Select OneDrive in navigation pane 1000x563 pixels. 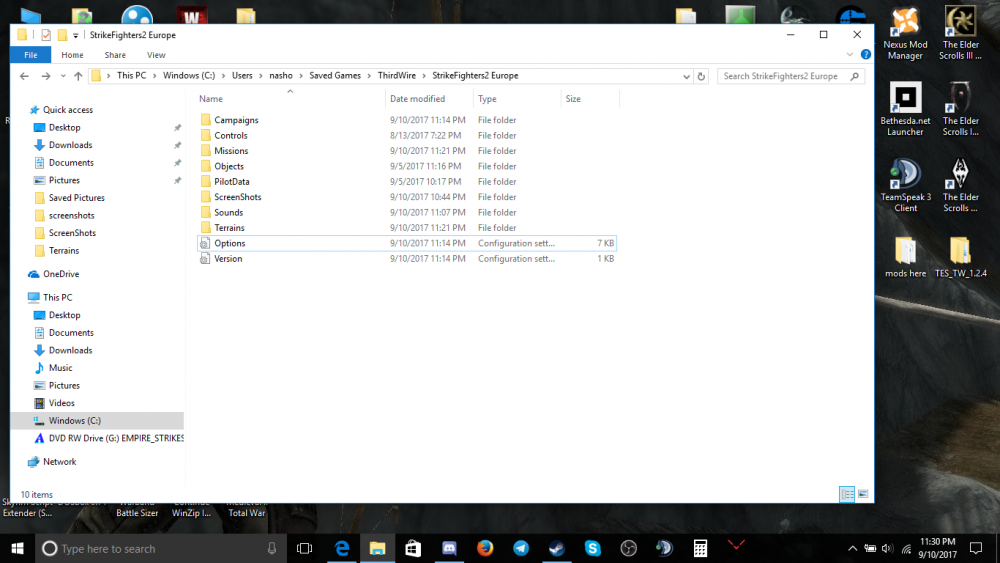pos(61,274)
